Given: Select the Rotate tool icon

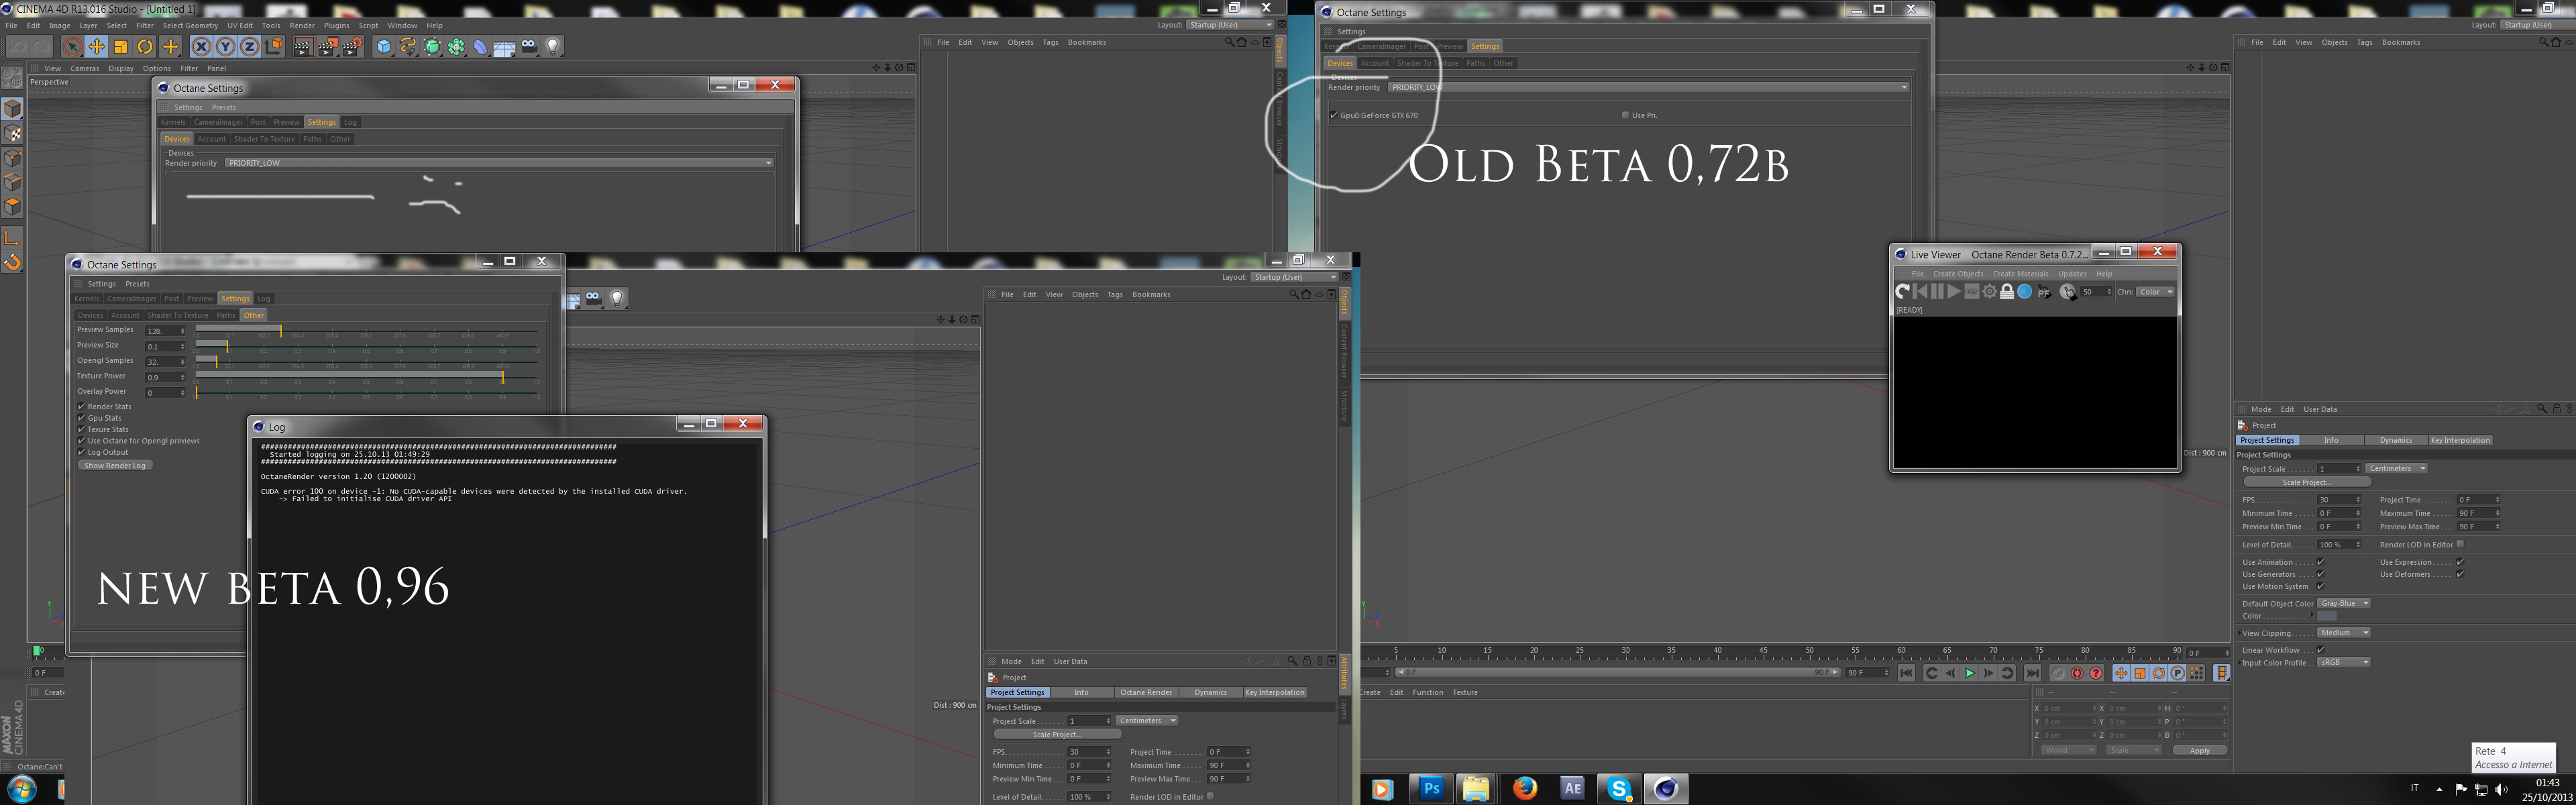Looking at the screenshot, I should [x=145, y=47].
